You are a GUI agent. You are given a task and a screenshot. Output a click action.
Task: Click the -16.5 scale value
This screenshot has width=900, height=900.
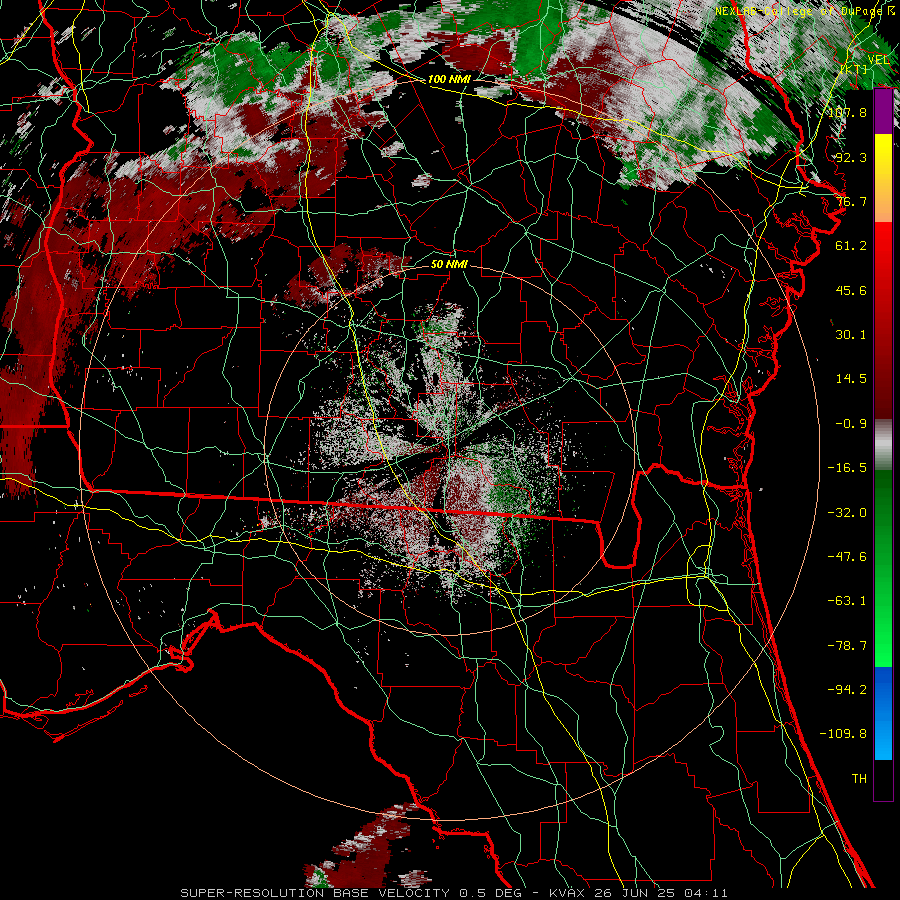click(x=847, y=468)
